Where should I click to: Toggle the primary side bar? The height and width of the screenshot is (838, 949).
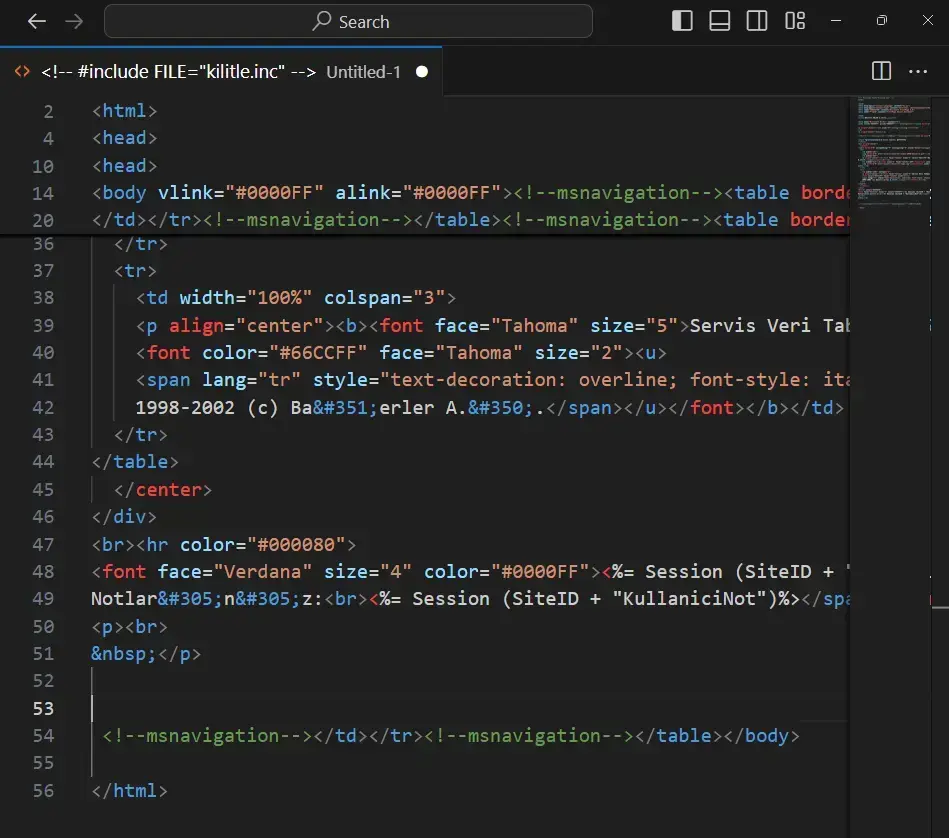pyautogui.click(x=682, y=21)
